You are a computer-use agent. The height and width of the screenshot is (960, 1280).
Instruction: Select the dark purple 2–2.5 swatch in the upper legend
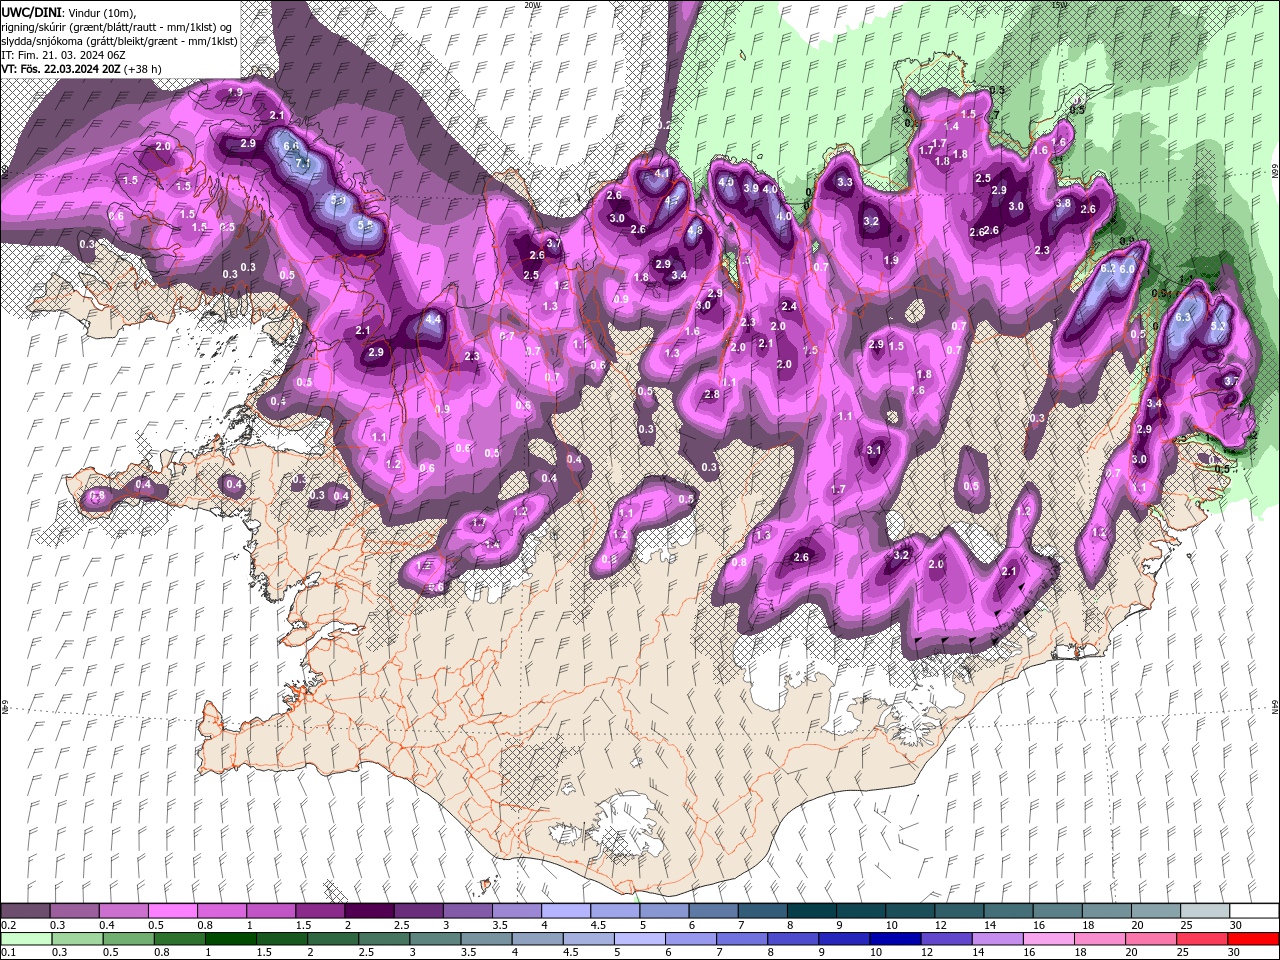tap(368, 911)
